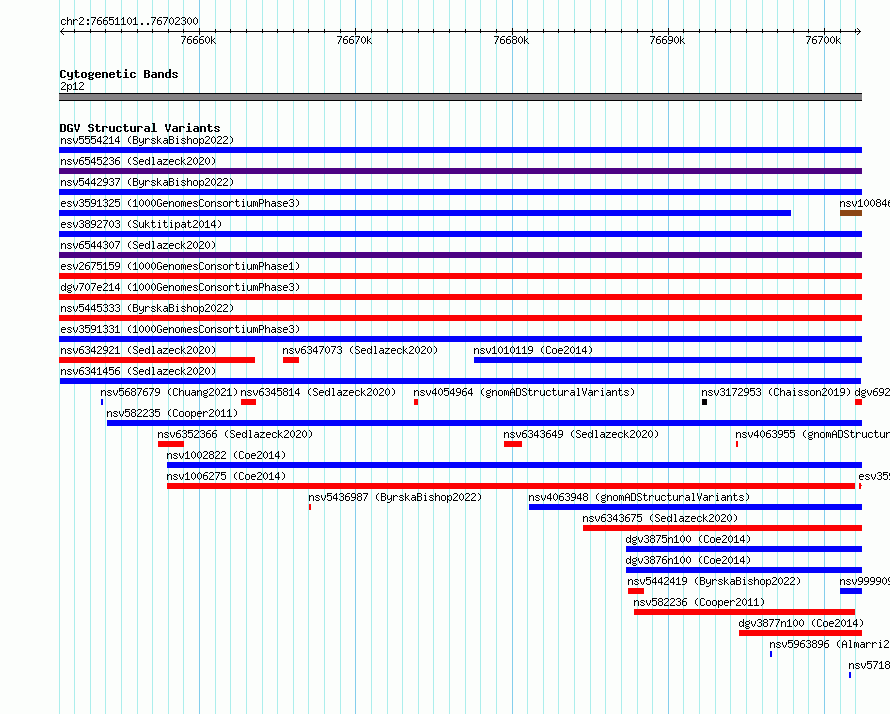
Task: Click the nsv5718 variant label
Action: pos(869,665)
